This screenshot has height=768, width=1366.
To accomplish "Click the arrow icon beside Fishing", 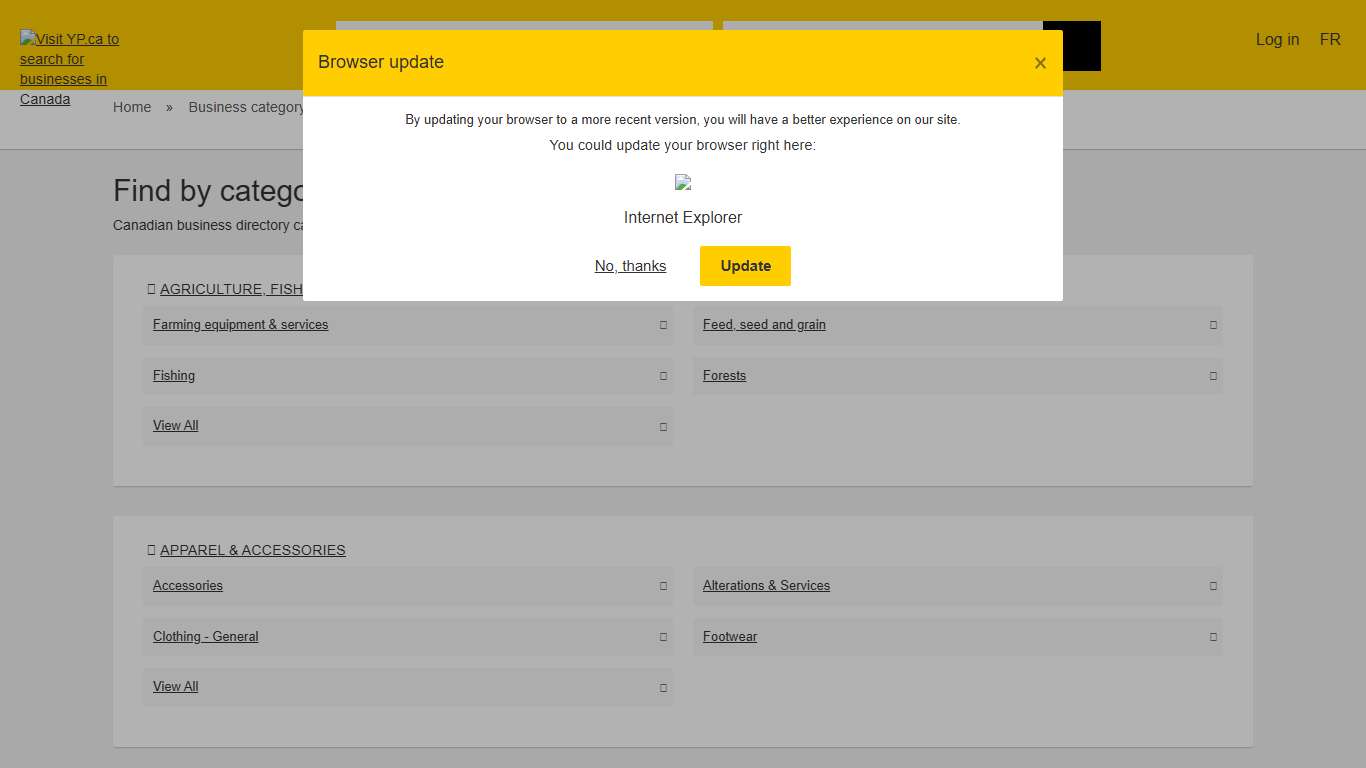I will pos(663,376).
